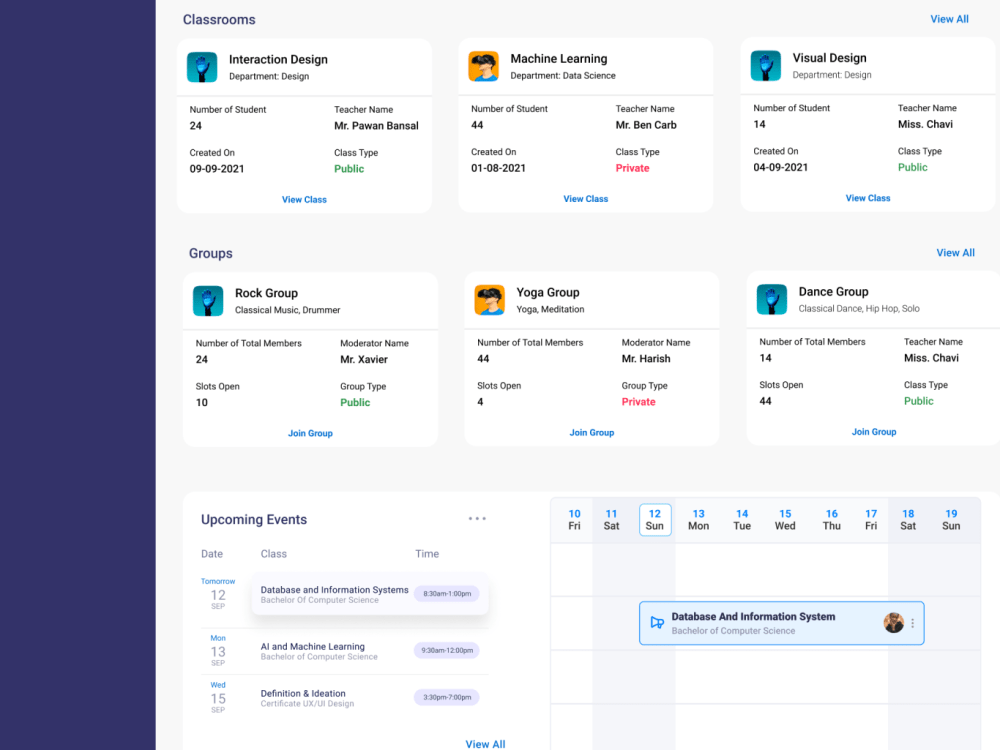Click the Machine Learning card title
Viewport: 1000px width, 750px height.
[559, 59]
